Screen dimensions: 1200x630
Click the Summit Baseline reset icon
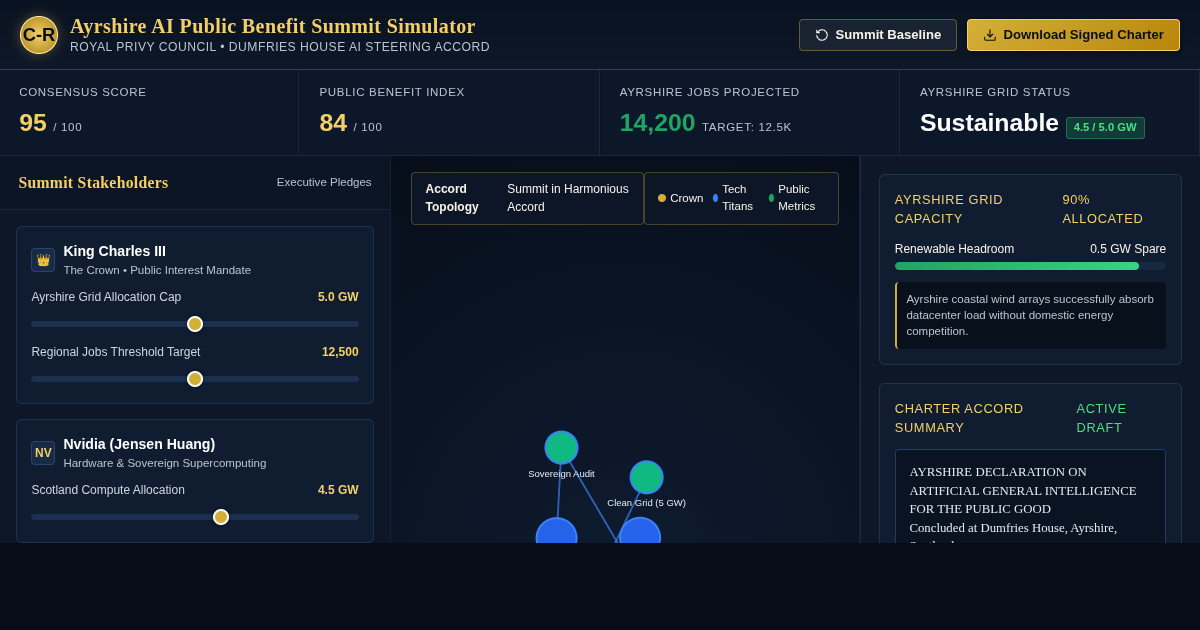(822, 35)
